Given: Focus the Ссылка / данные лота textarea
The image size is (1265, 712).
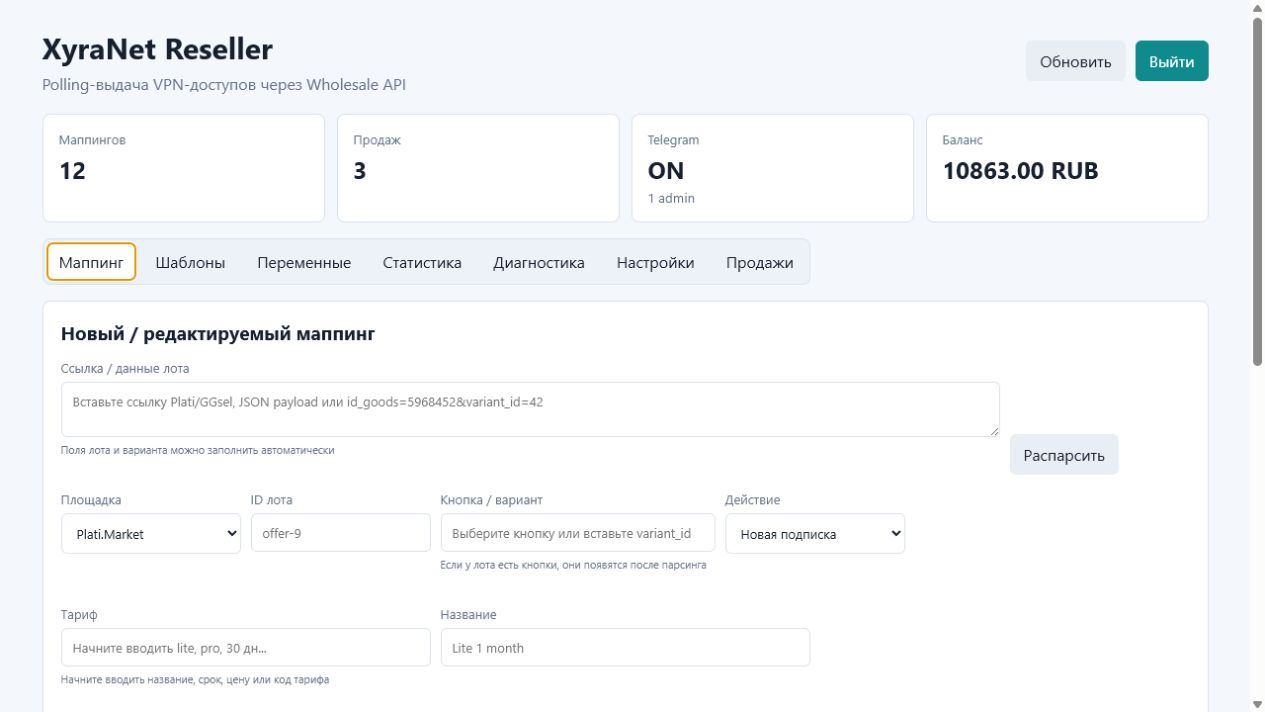Looking at the screenshot, I should point(530,409).
